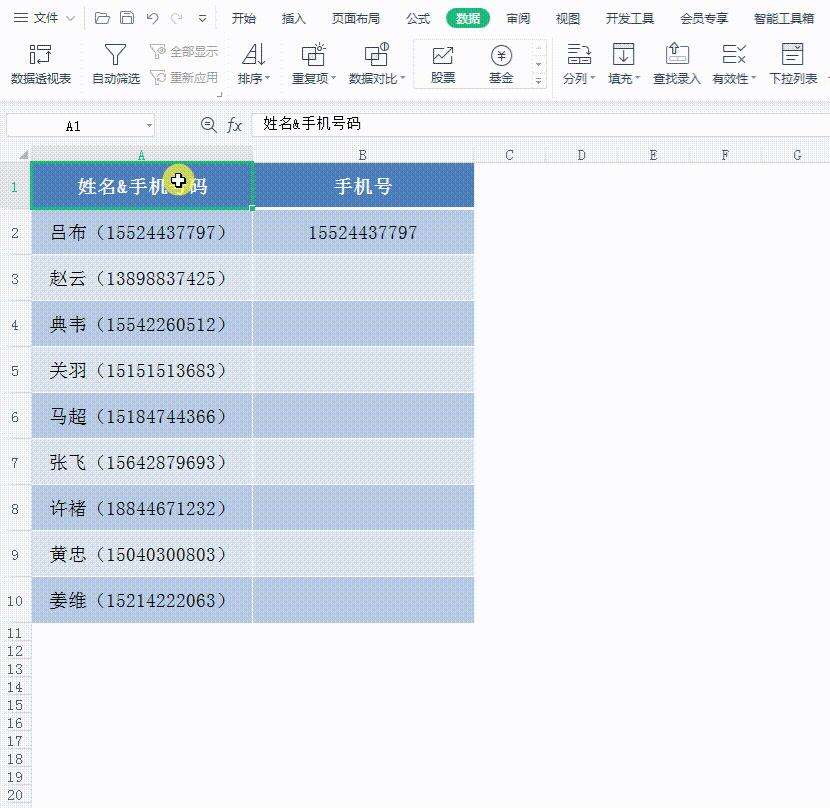Switch to the 公式 Formulas ribbon tab

[418, 17]
